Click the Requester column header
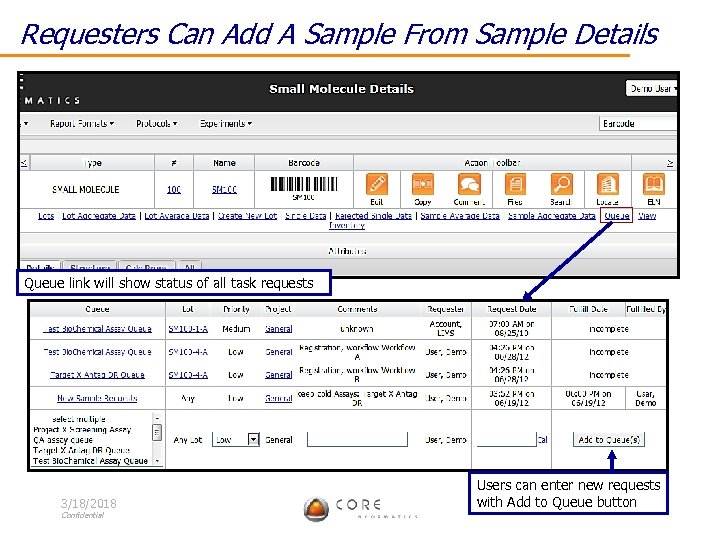Screen dimensions: 720x540 click(x=445, y=309)
